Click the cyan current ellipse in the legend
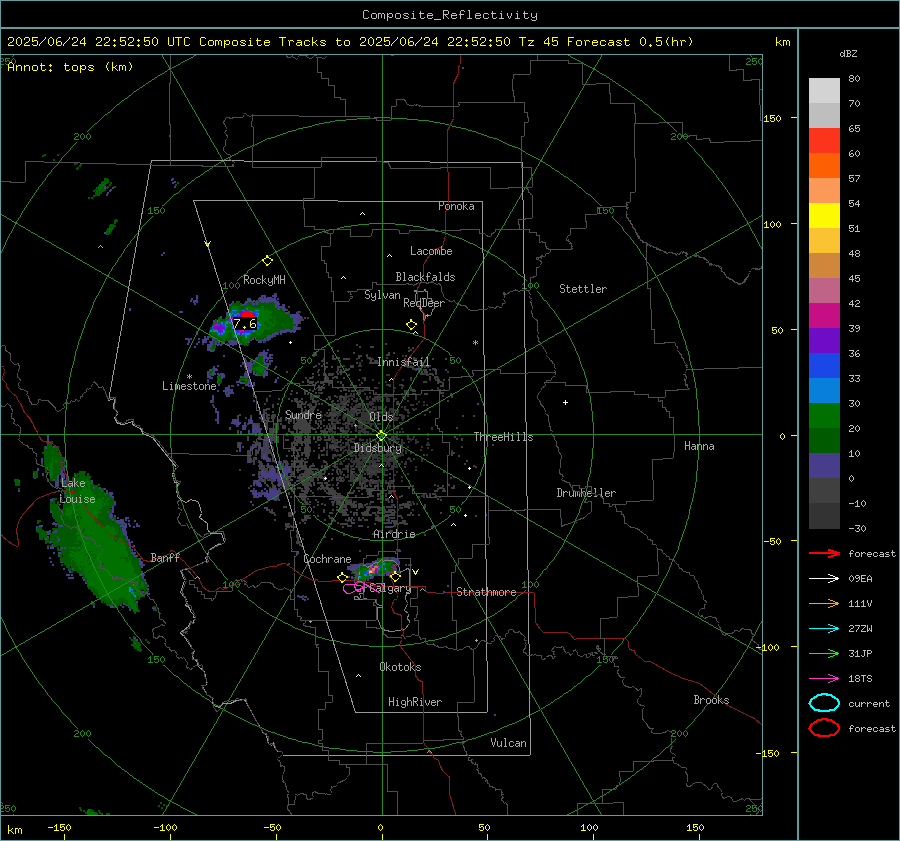Image resolution: width=900 pixels, height=841 pixels. coord(824,703)
